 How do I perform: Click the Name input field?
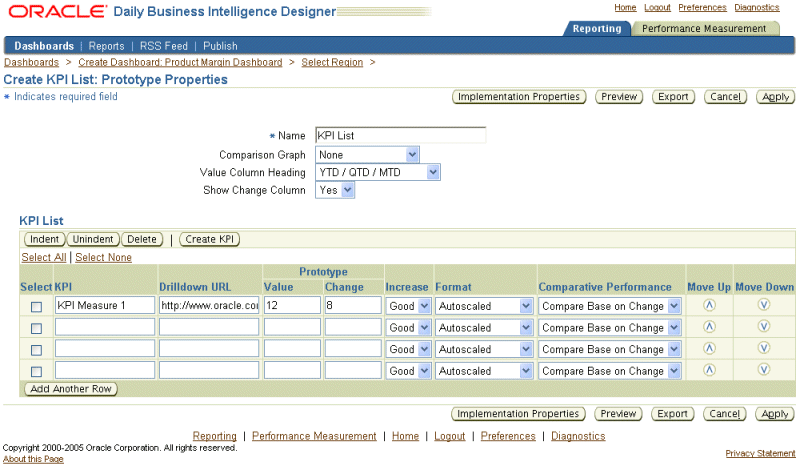401,135
